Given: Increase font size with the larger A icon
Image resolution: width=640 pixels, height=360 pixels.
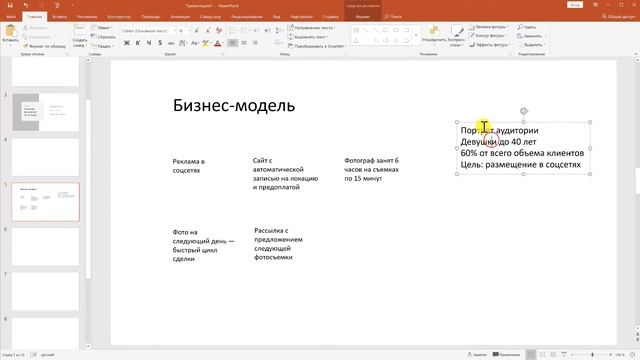Looking at the screenshot, I should click(x=197, y=31).
